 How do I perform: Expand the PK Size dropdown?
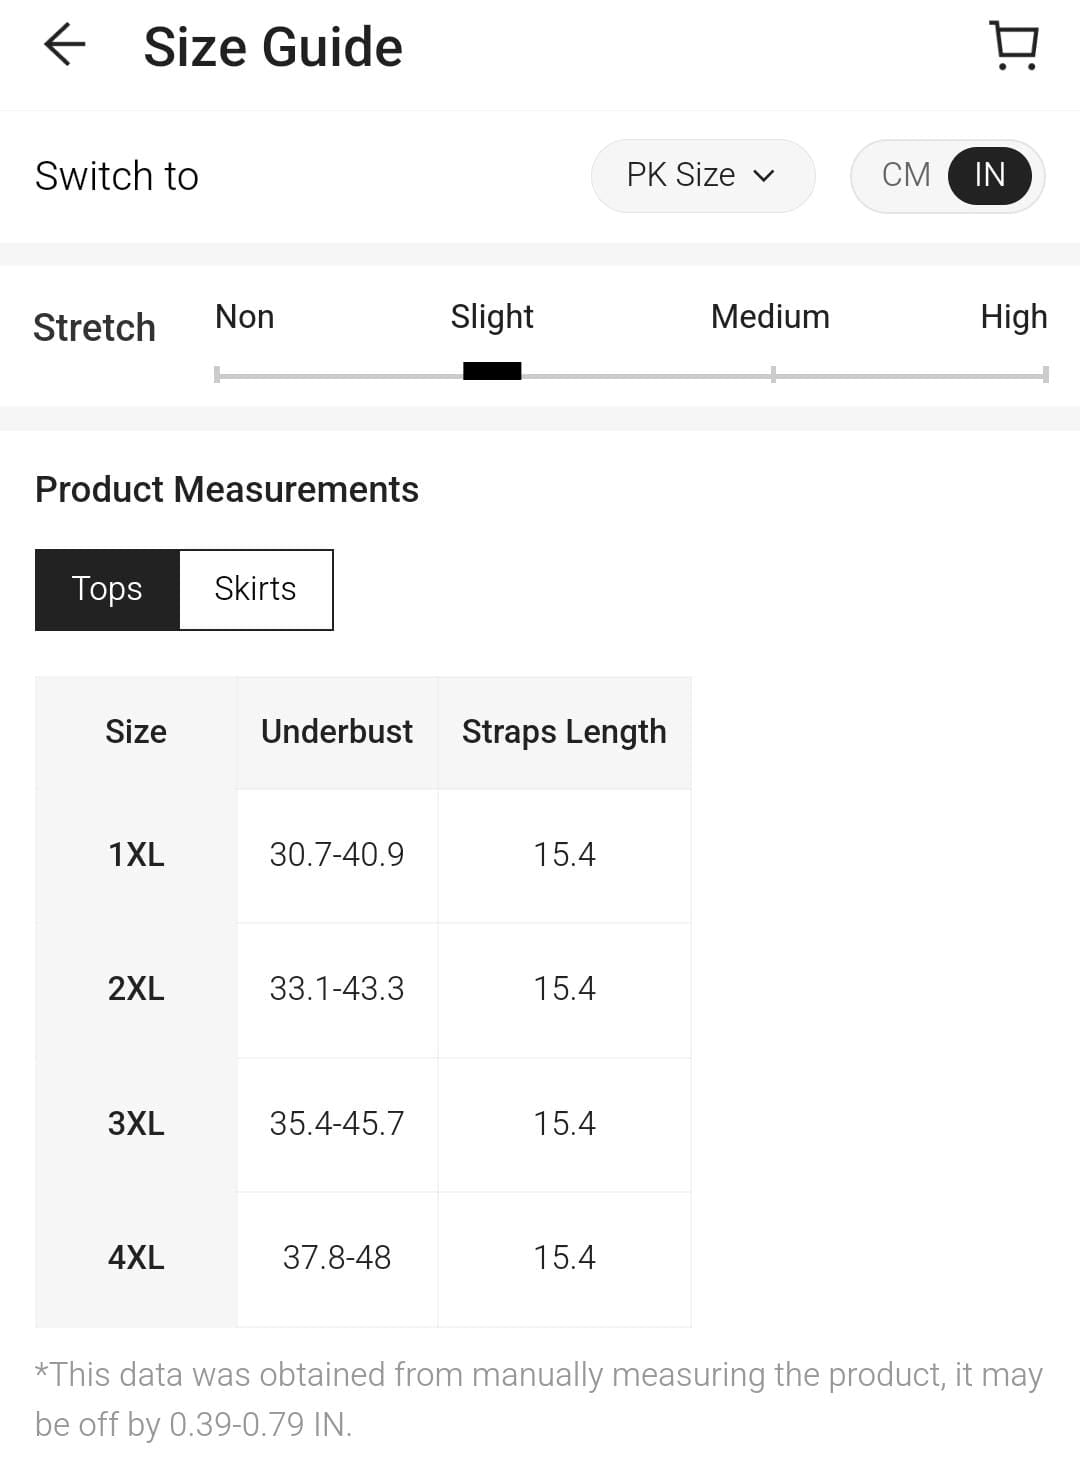pos(702,176)
